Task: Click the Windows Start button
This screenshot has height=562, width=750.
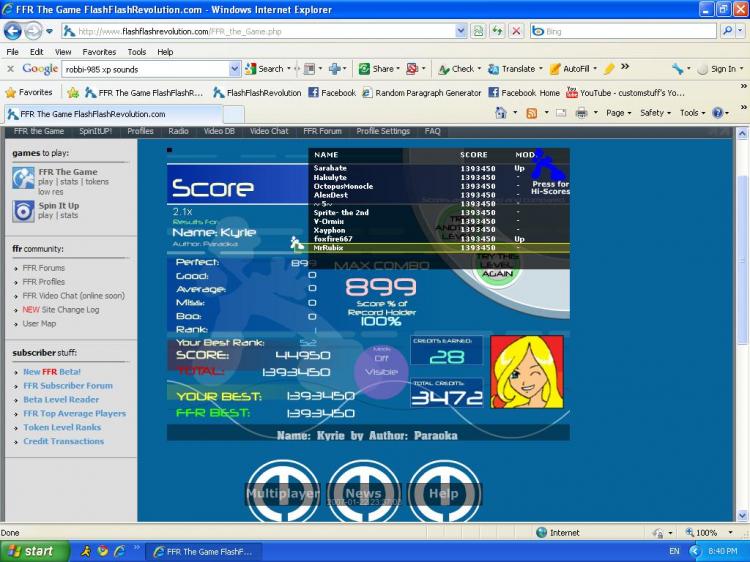Action: [34, 551]
